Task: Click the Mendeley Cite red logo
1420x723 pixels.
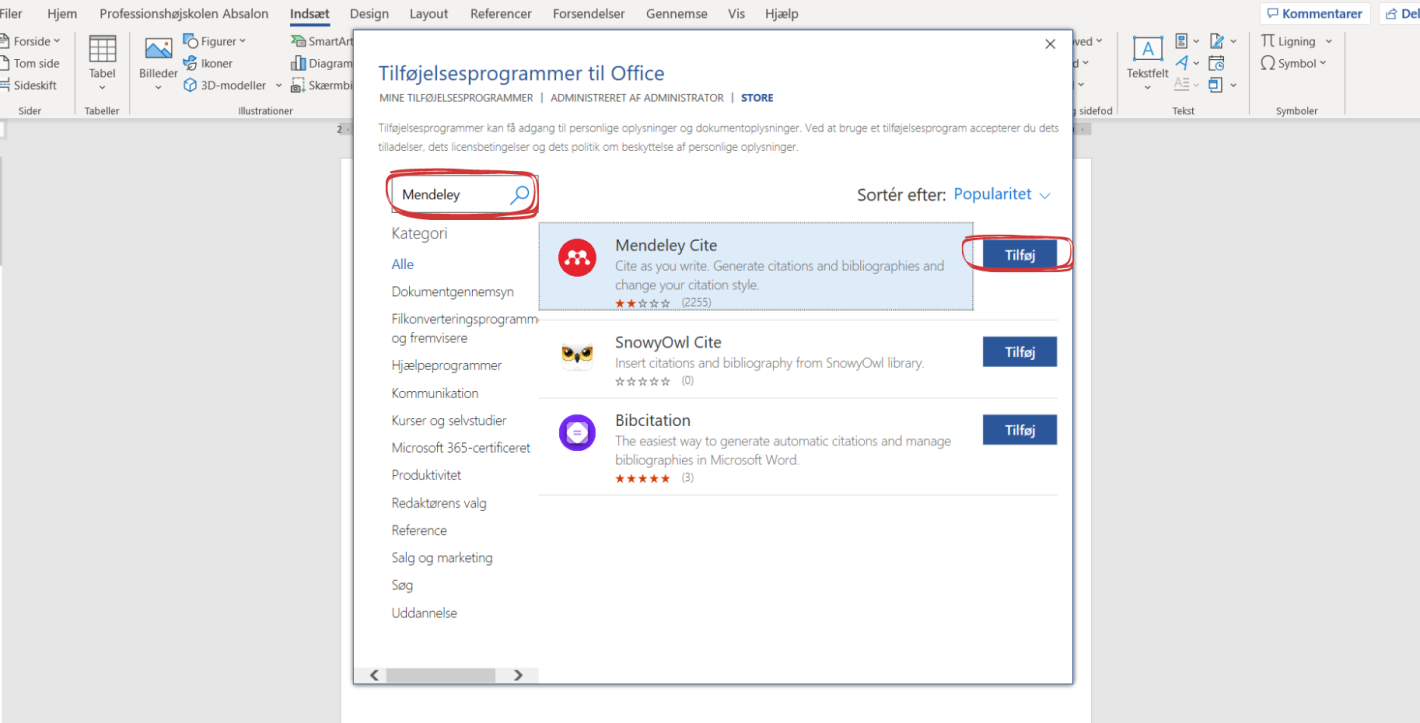Action: point(577,258)
